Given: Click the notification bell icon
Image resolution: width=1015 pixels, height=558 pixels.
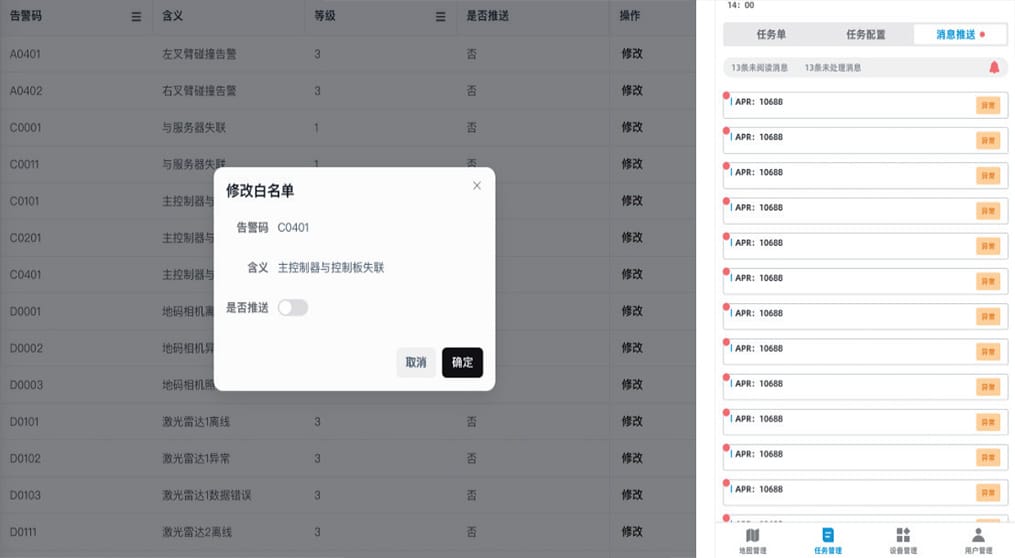Looking at the screenshot, I should tap(993, 68).
